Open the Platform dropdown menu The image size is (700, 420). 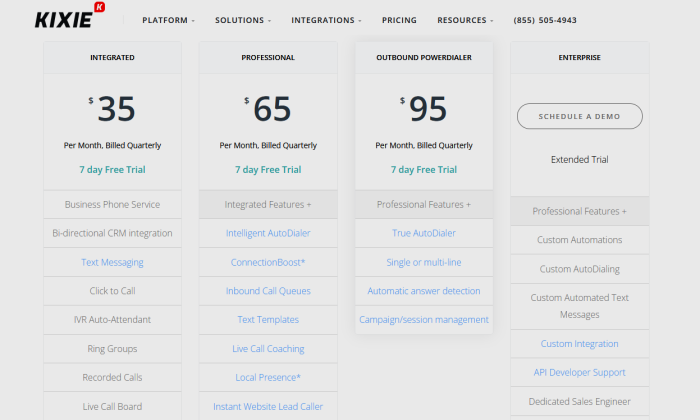[168, 20]
